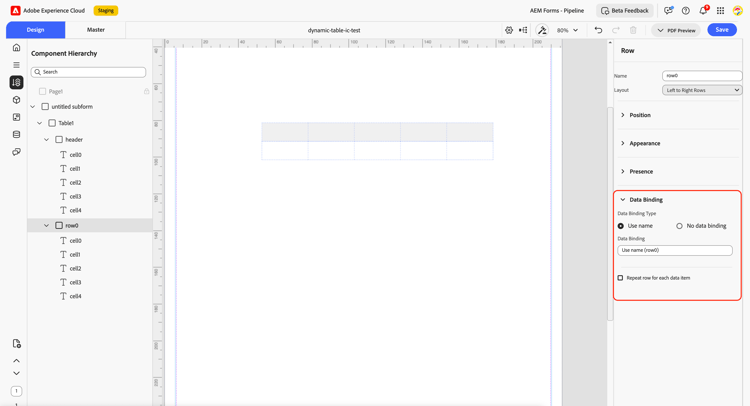Open the database data source icon in sidebar
This screenshot has height=406, width=750.
coord(16,134)
